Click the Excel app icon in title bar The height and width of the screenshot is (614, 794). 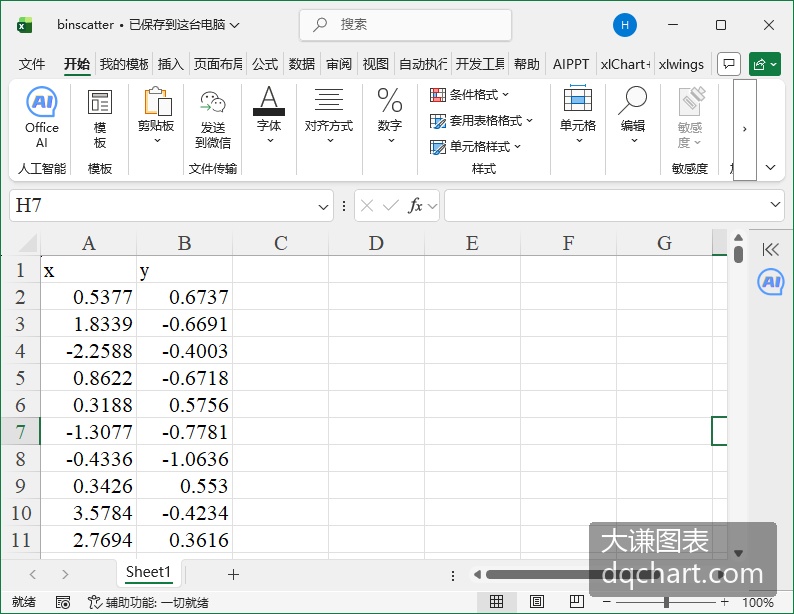pos(24,25)
